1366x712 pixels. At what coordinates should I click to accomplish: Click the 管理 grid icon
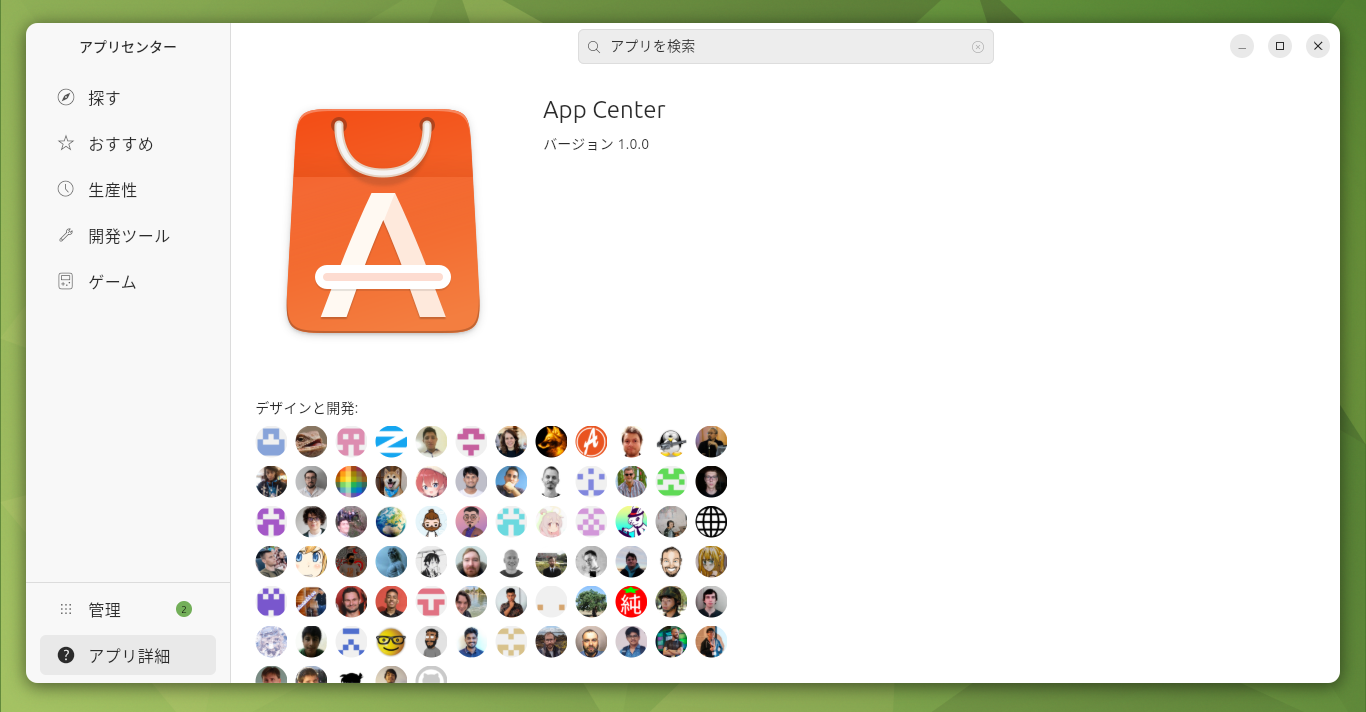[65, 609]
